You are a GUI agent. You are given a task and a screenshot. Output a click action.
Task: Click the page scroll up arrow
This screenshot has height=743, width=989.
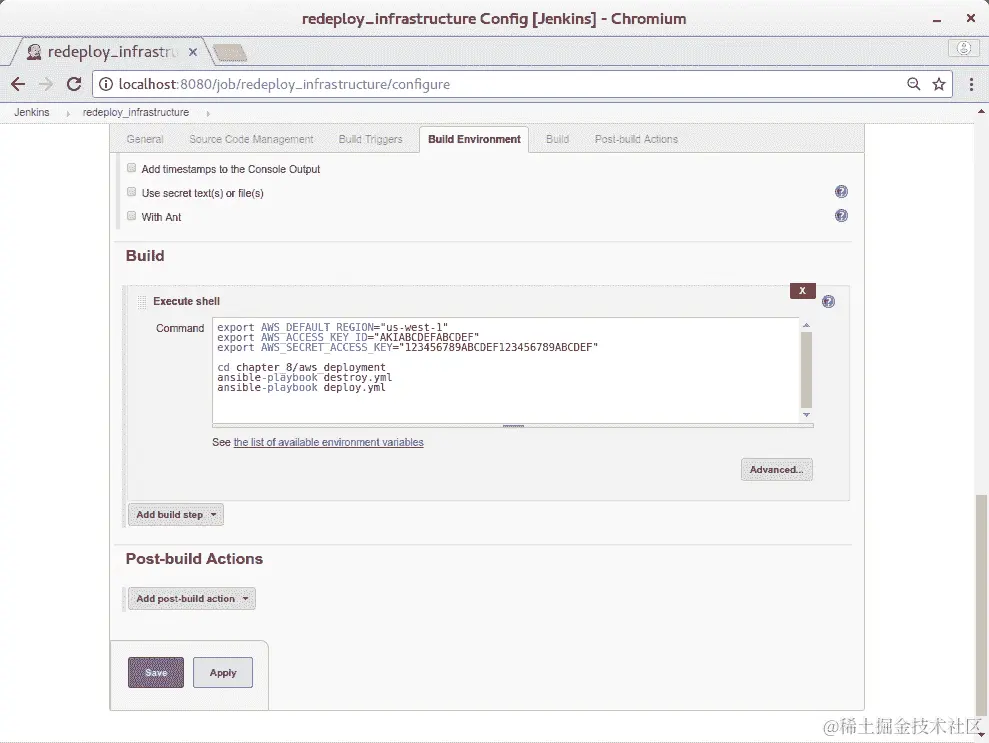click(981, 112)
